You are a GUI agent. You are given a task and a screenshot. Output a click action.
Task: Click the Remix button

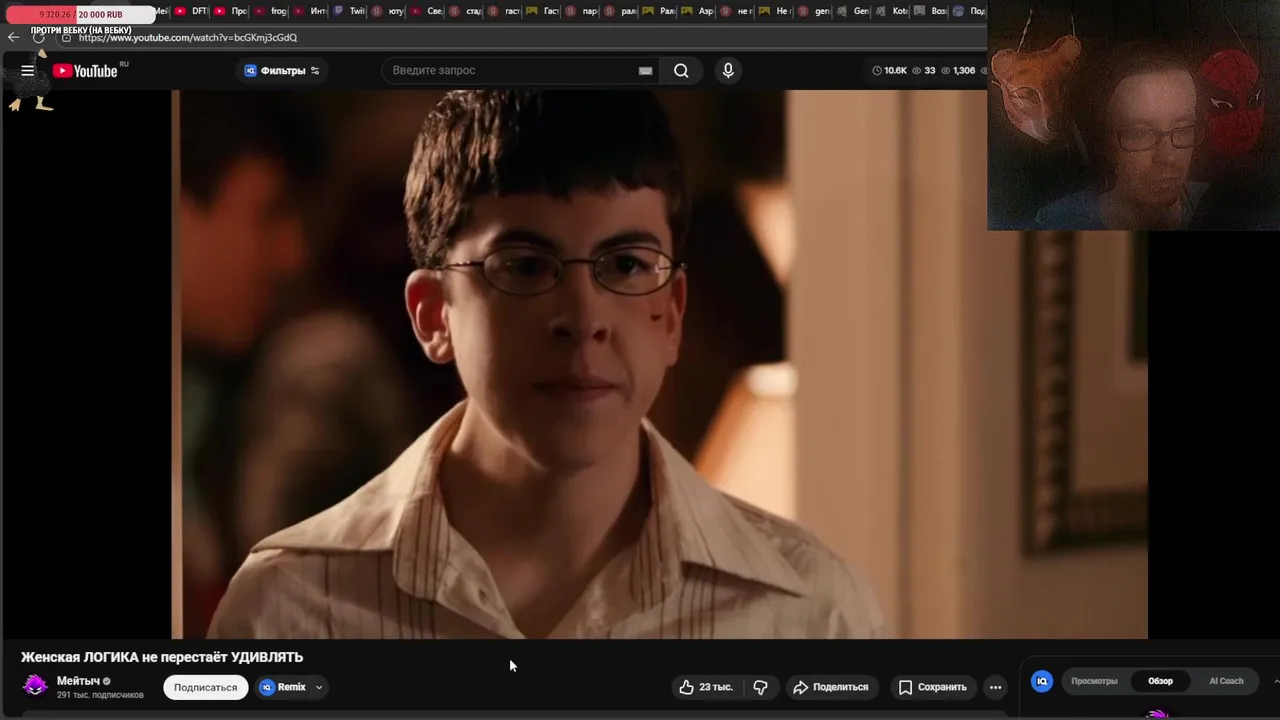(x=282, y=687)
